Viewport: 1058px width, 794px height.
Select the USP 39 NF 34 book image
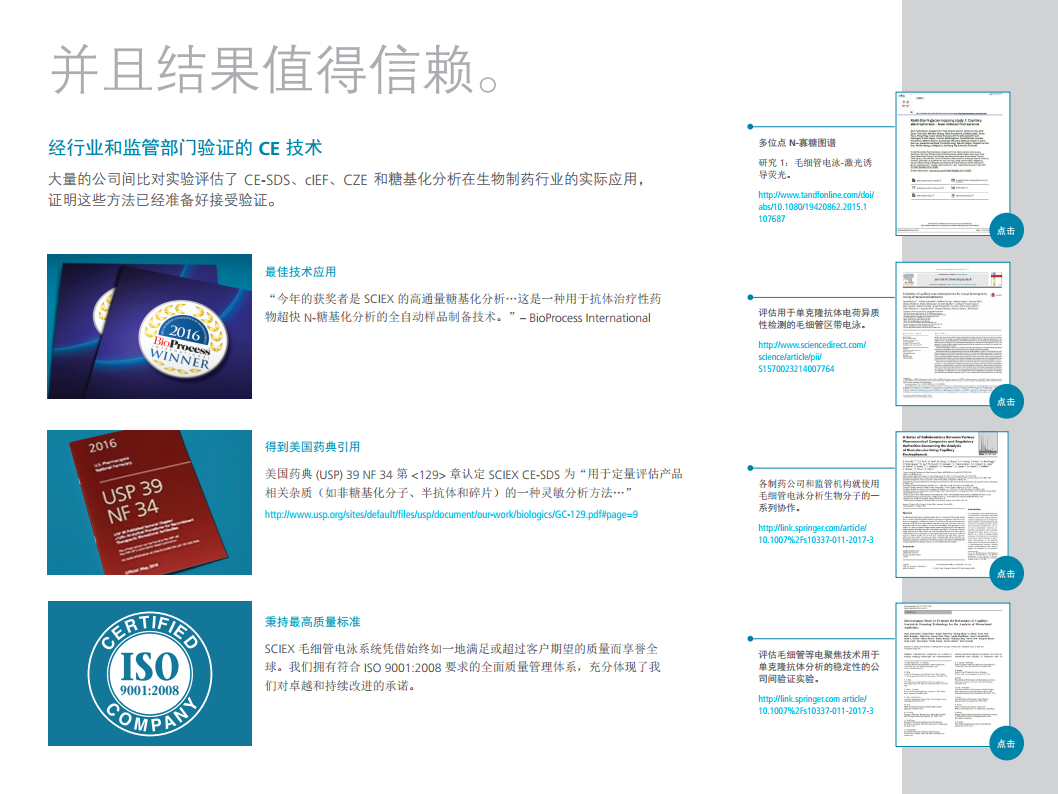149,502
